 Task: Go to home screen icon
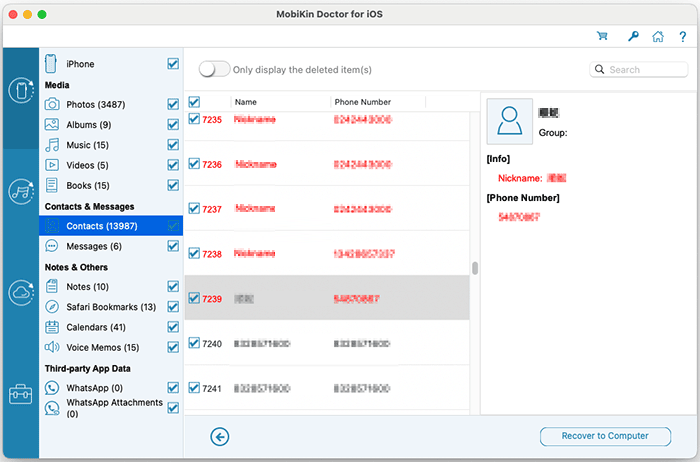[x=657, y=37]
